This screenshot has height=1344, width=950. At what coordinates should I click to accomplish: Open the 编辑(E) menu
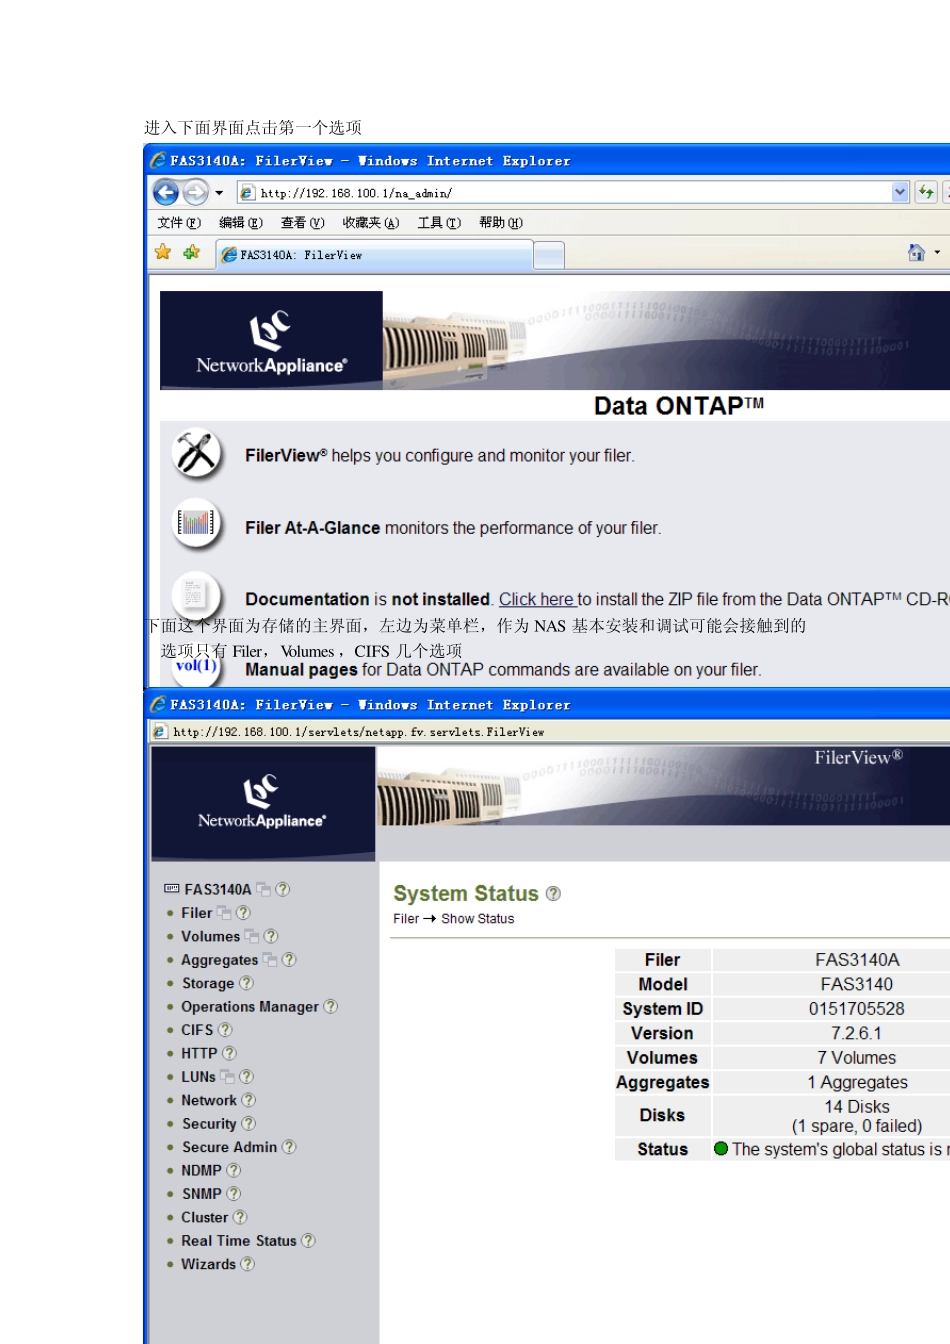[241, 223]
